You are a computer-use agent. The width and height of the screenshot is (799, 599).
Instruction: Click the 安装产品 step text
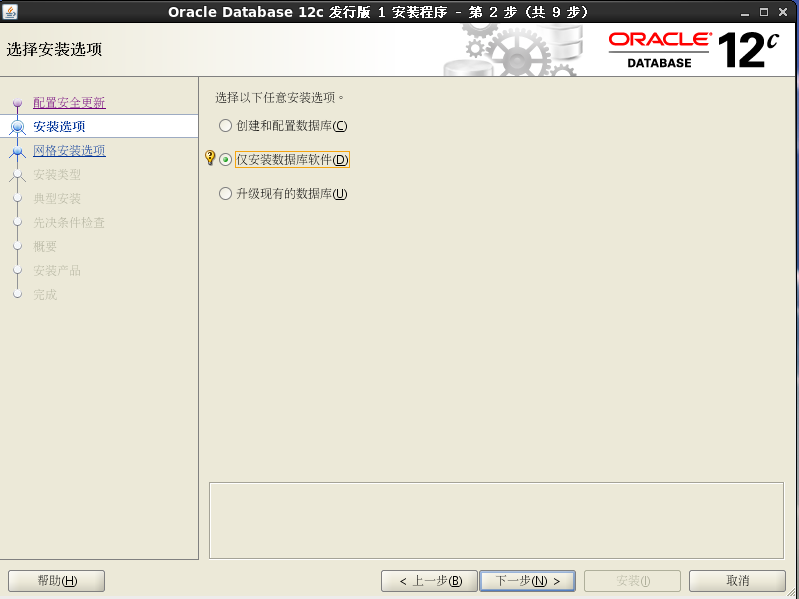(57, 270)
